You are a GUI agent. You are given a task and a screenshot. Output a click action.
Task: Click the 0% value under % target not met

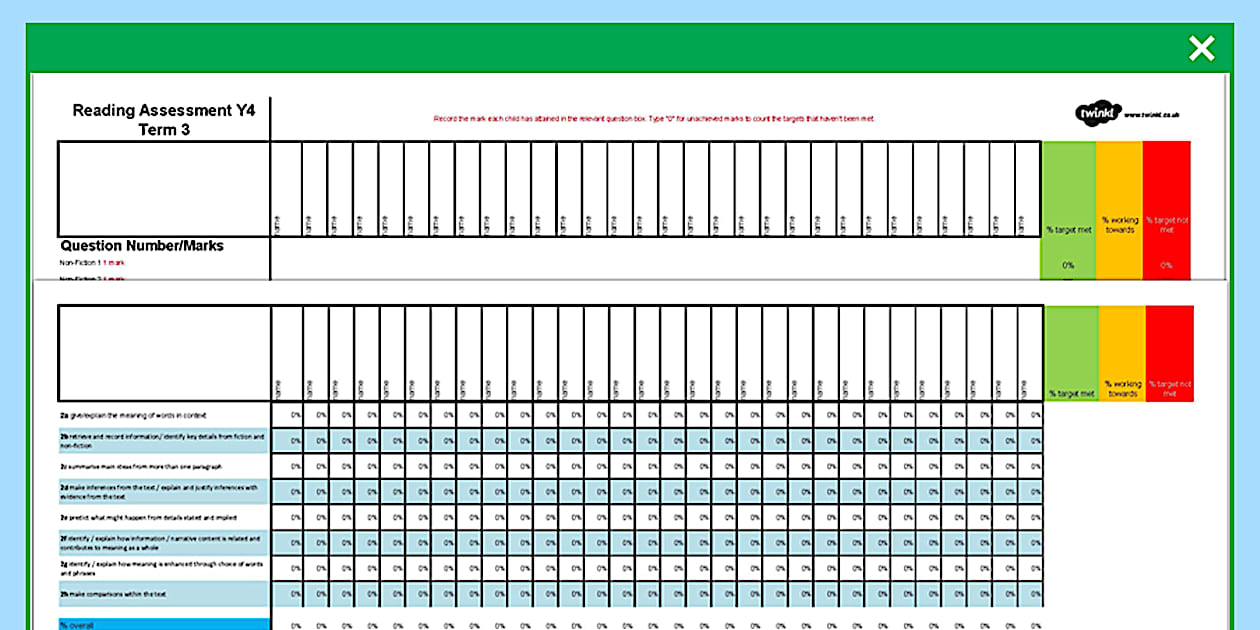1169,263
